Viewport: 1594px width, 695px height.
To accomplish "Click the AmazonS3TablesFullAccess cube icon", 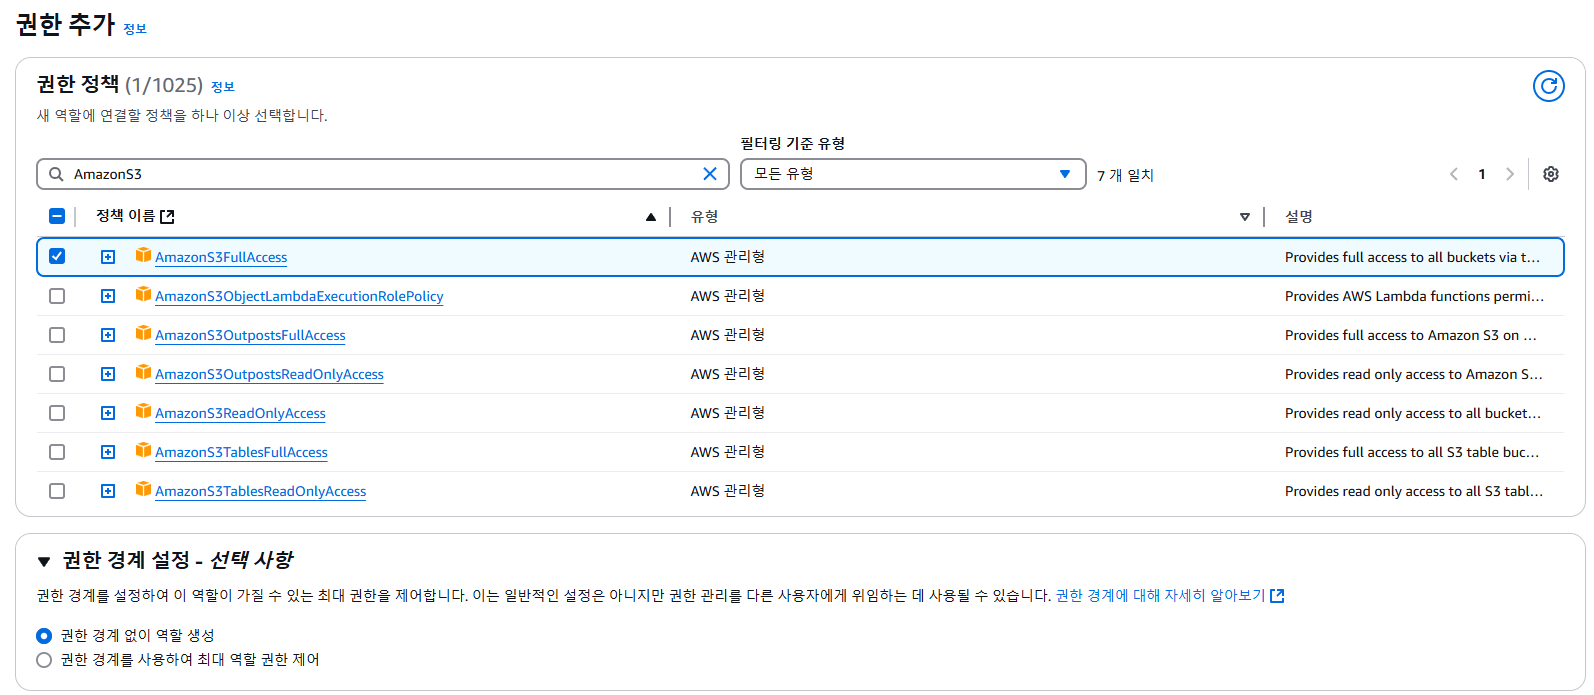I will [143, 450].
